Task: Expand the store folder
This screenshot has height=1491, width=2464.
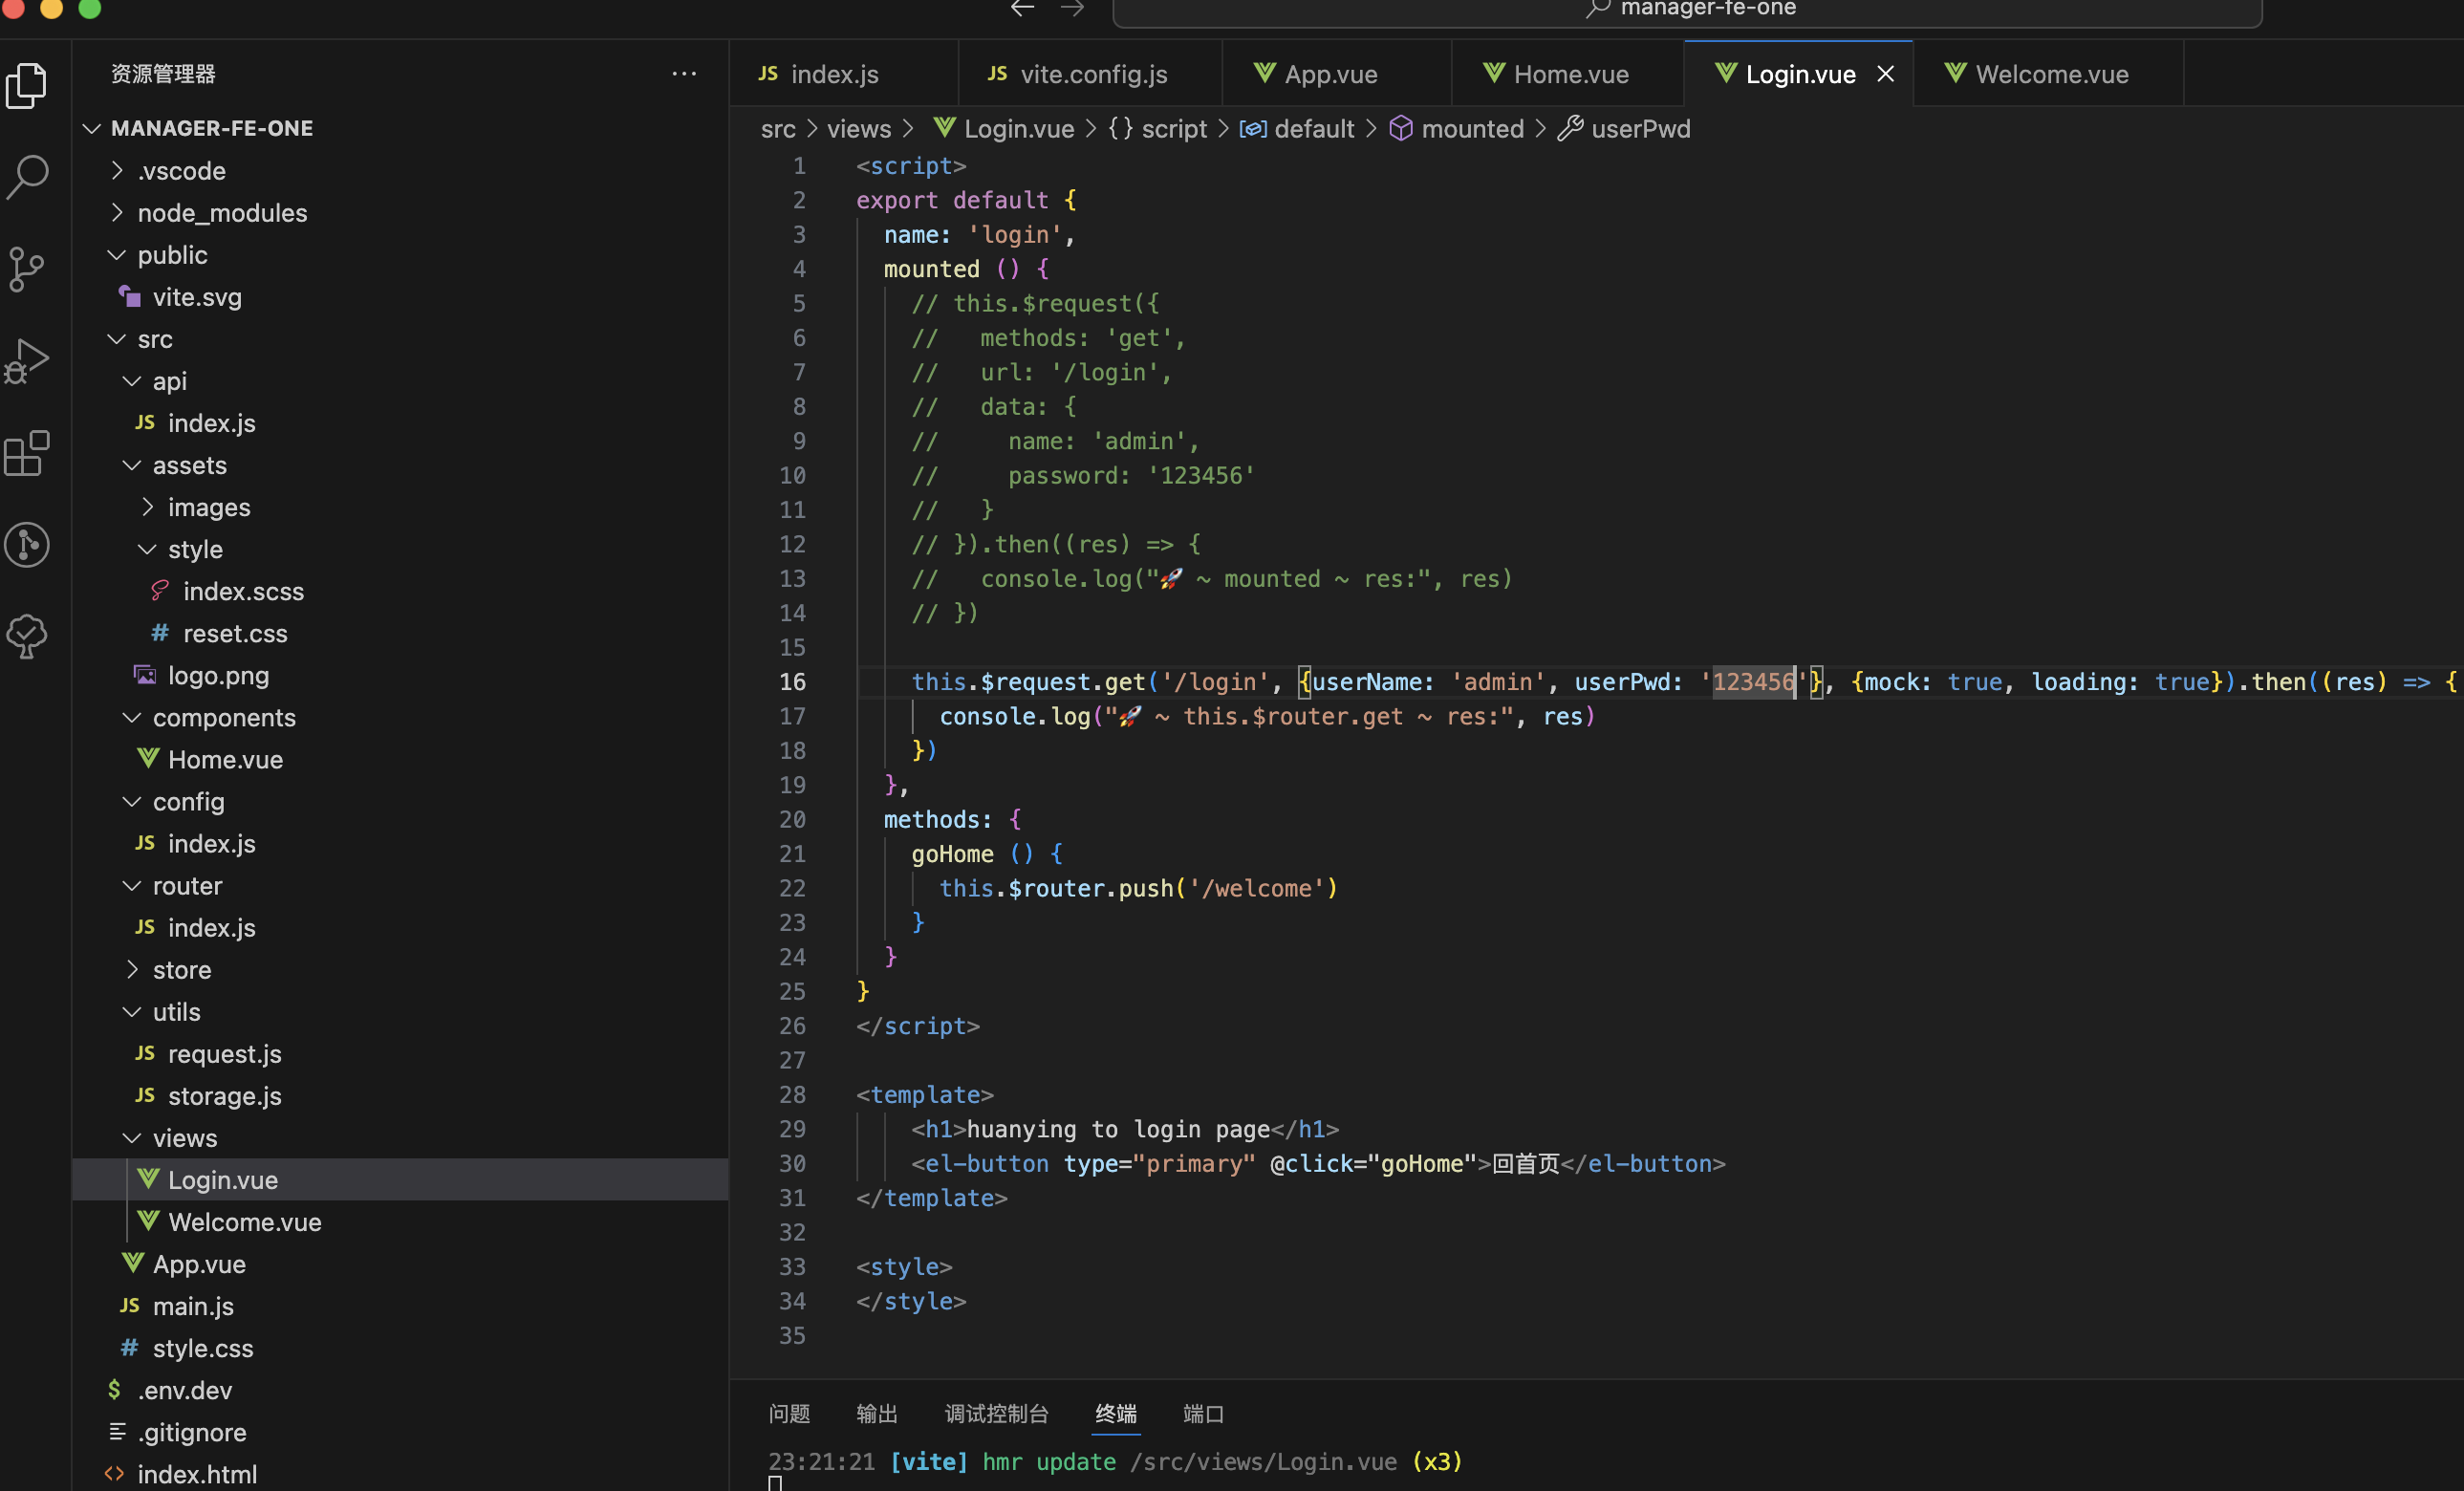Action: tap(400, 969)
